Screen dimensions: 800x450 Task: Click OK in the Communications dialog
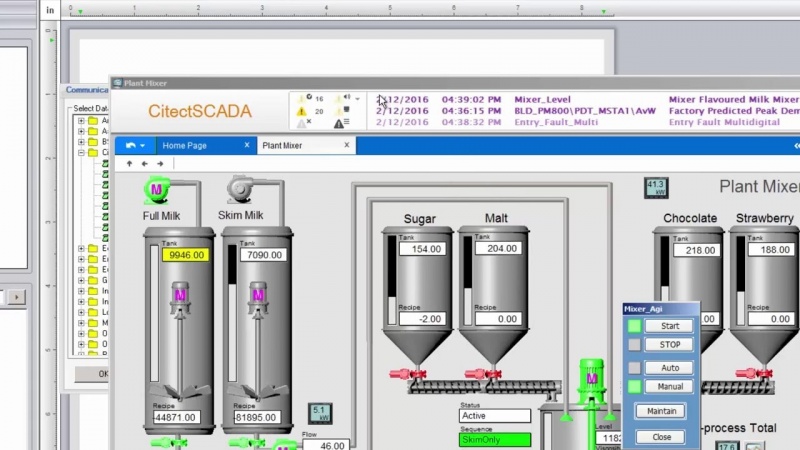point(93,374)
